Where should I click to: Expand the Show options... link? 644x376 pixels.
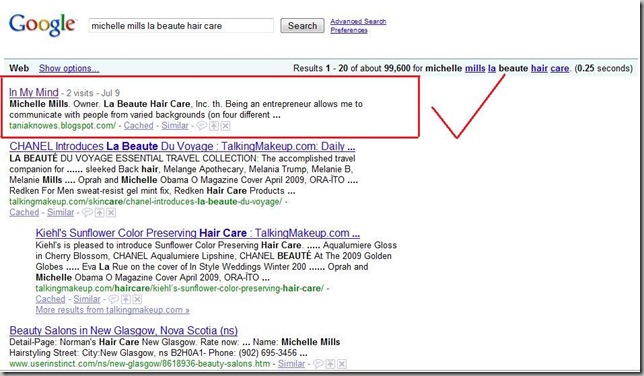pyautogui.click(x=69, y=68)
